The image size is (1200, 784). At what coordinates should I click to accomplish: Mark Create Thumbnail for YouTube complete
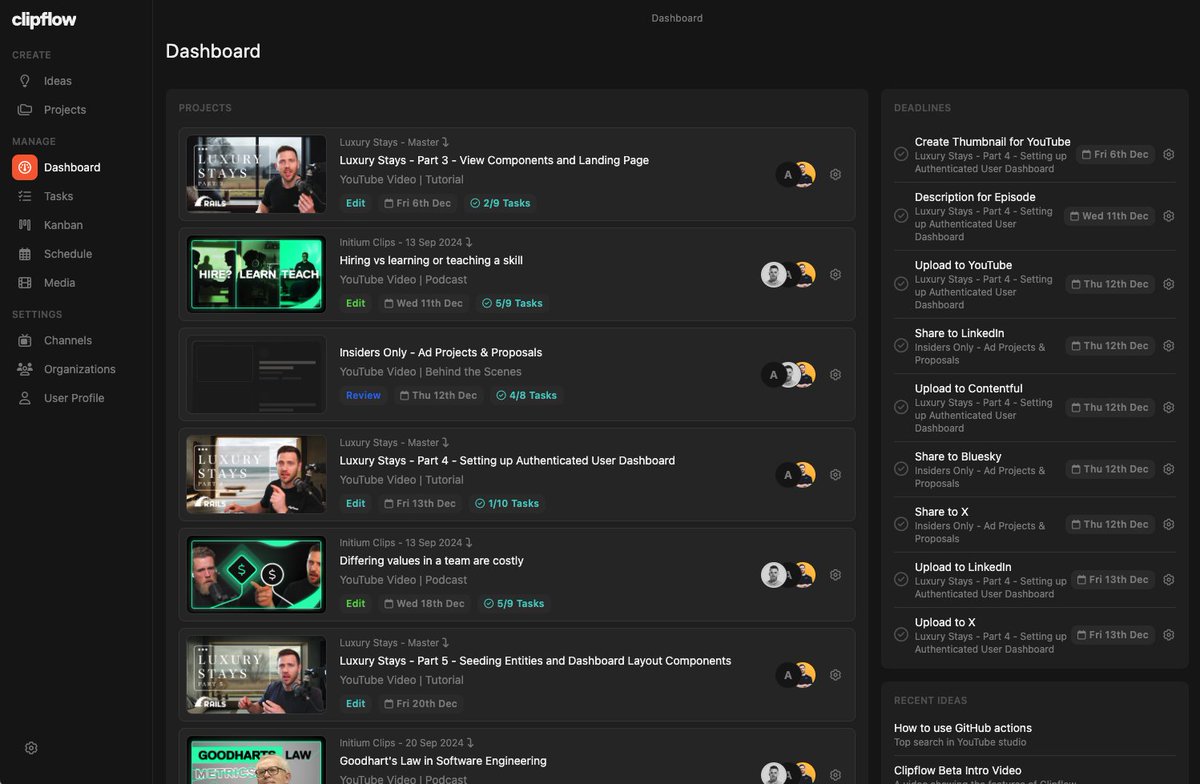click(x=901, y=154)
